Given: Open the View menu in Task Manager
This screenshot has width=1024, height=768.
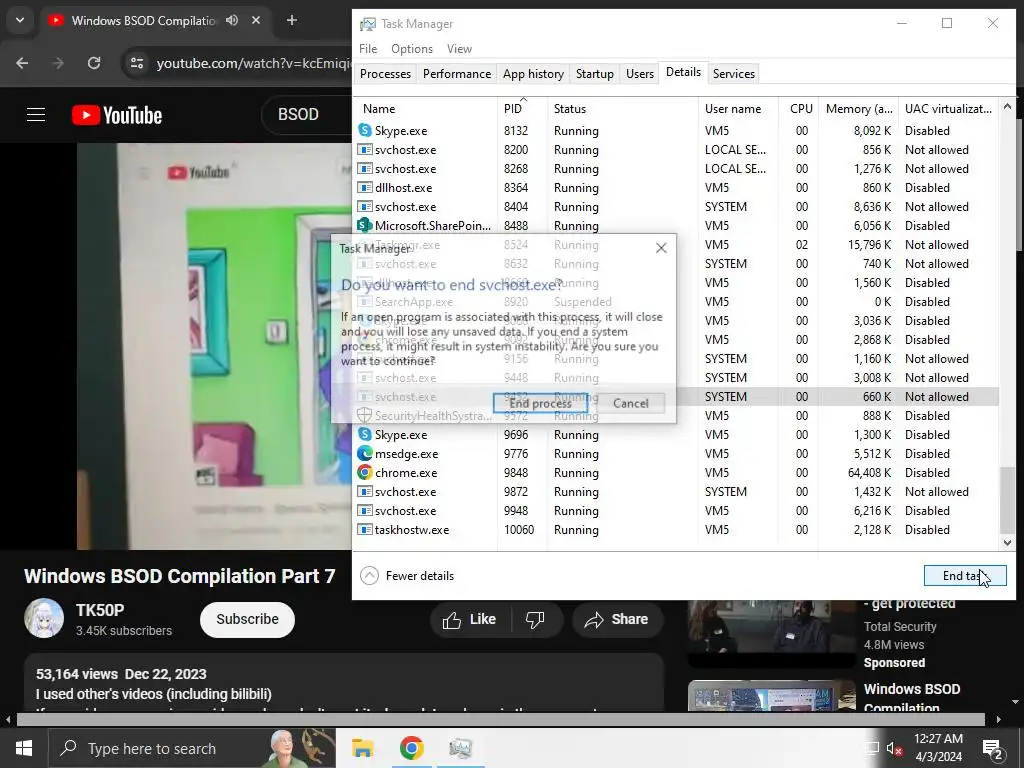Looking at the screenshot, I should coord(459,49).
